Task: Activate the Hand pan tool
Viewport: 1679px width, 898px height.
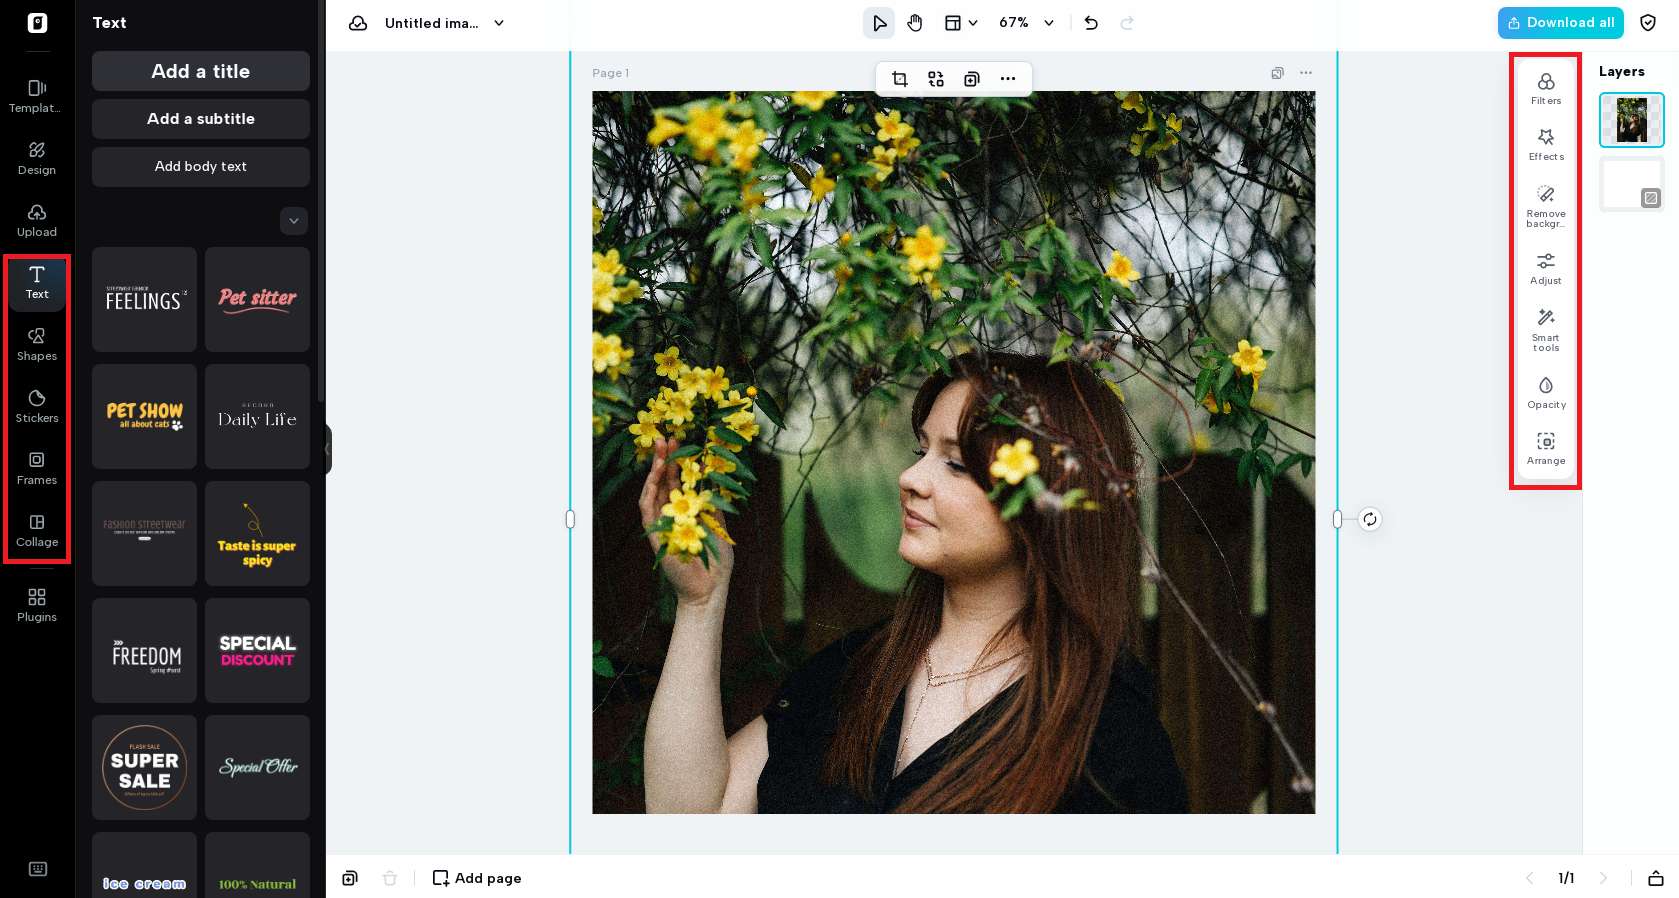Action: [x=915, y=23]
